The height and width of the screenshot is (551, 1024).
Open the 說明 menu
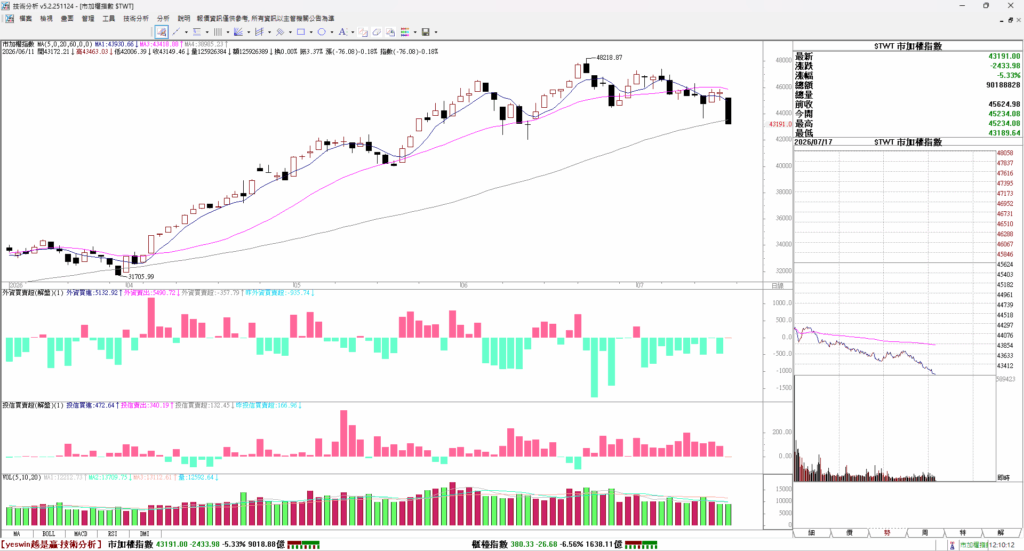(x=184, y=18)
